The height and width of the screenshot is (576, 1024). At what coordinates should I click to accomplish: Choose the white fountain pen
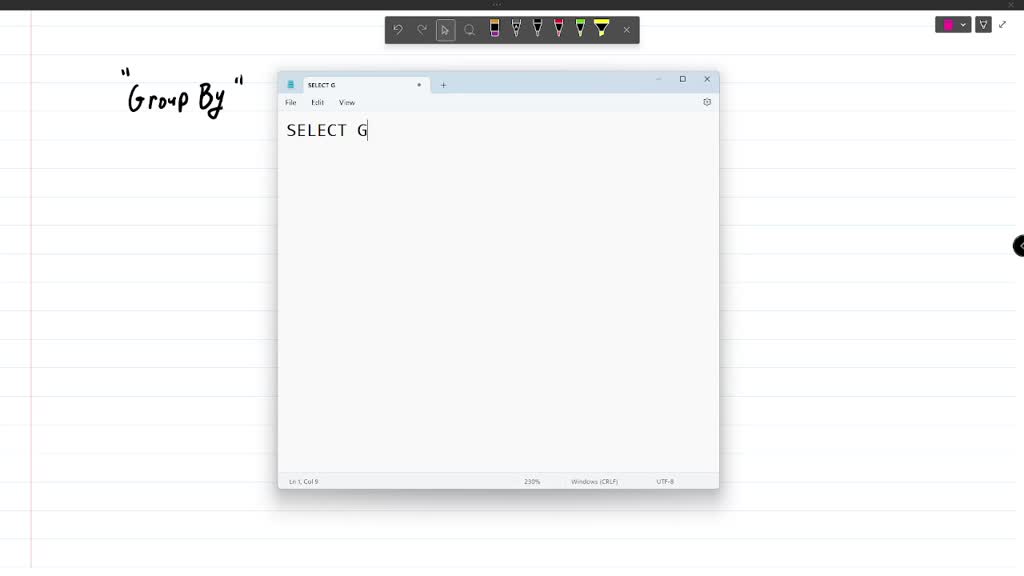[516, 28]
